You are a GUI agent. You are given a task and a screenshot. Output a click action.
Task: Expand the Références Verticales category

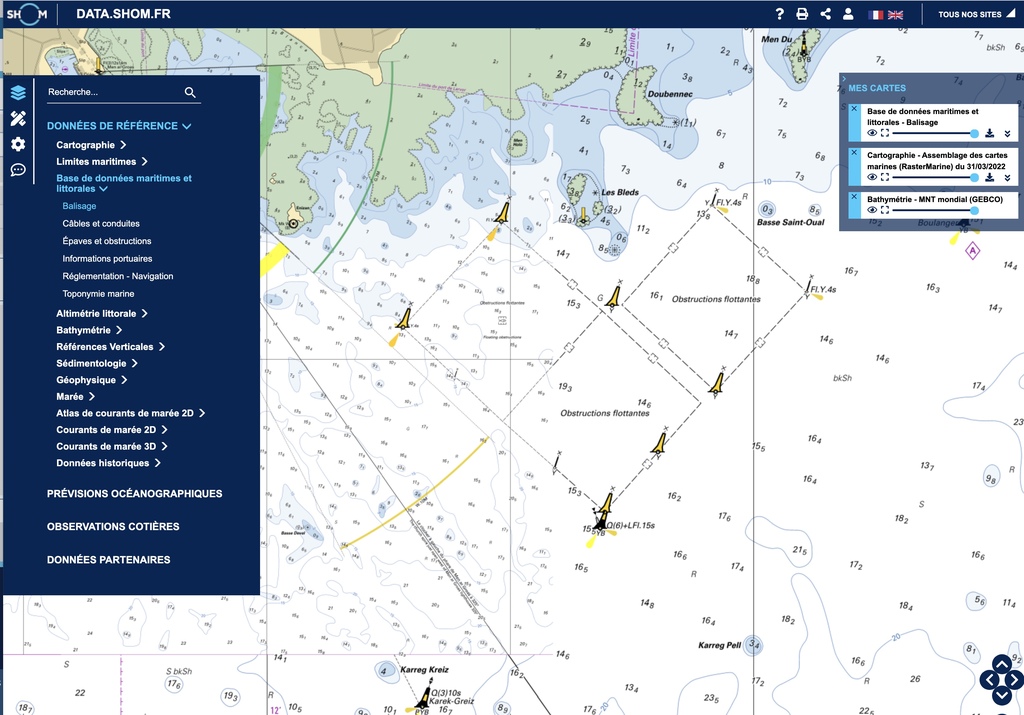click(110, 347)
